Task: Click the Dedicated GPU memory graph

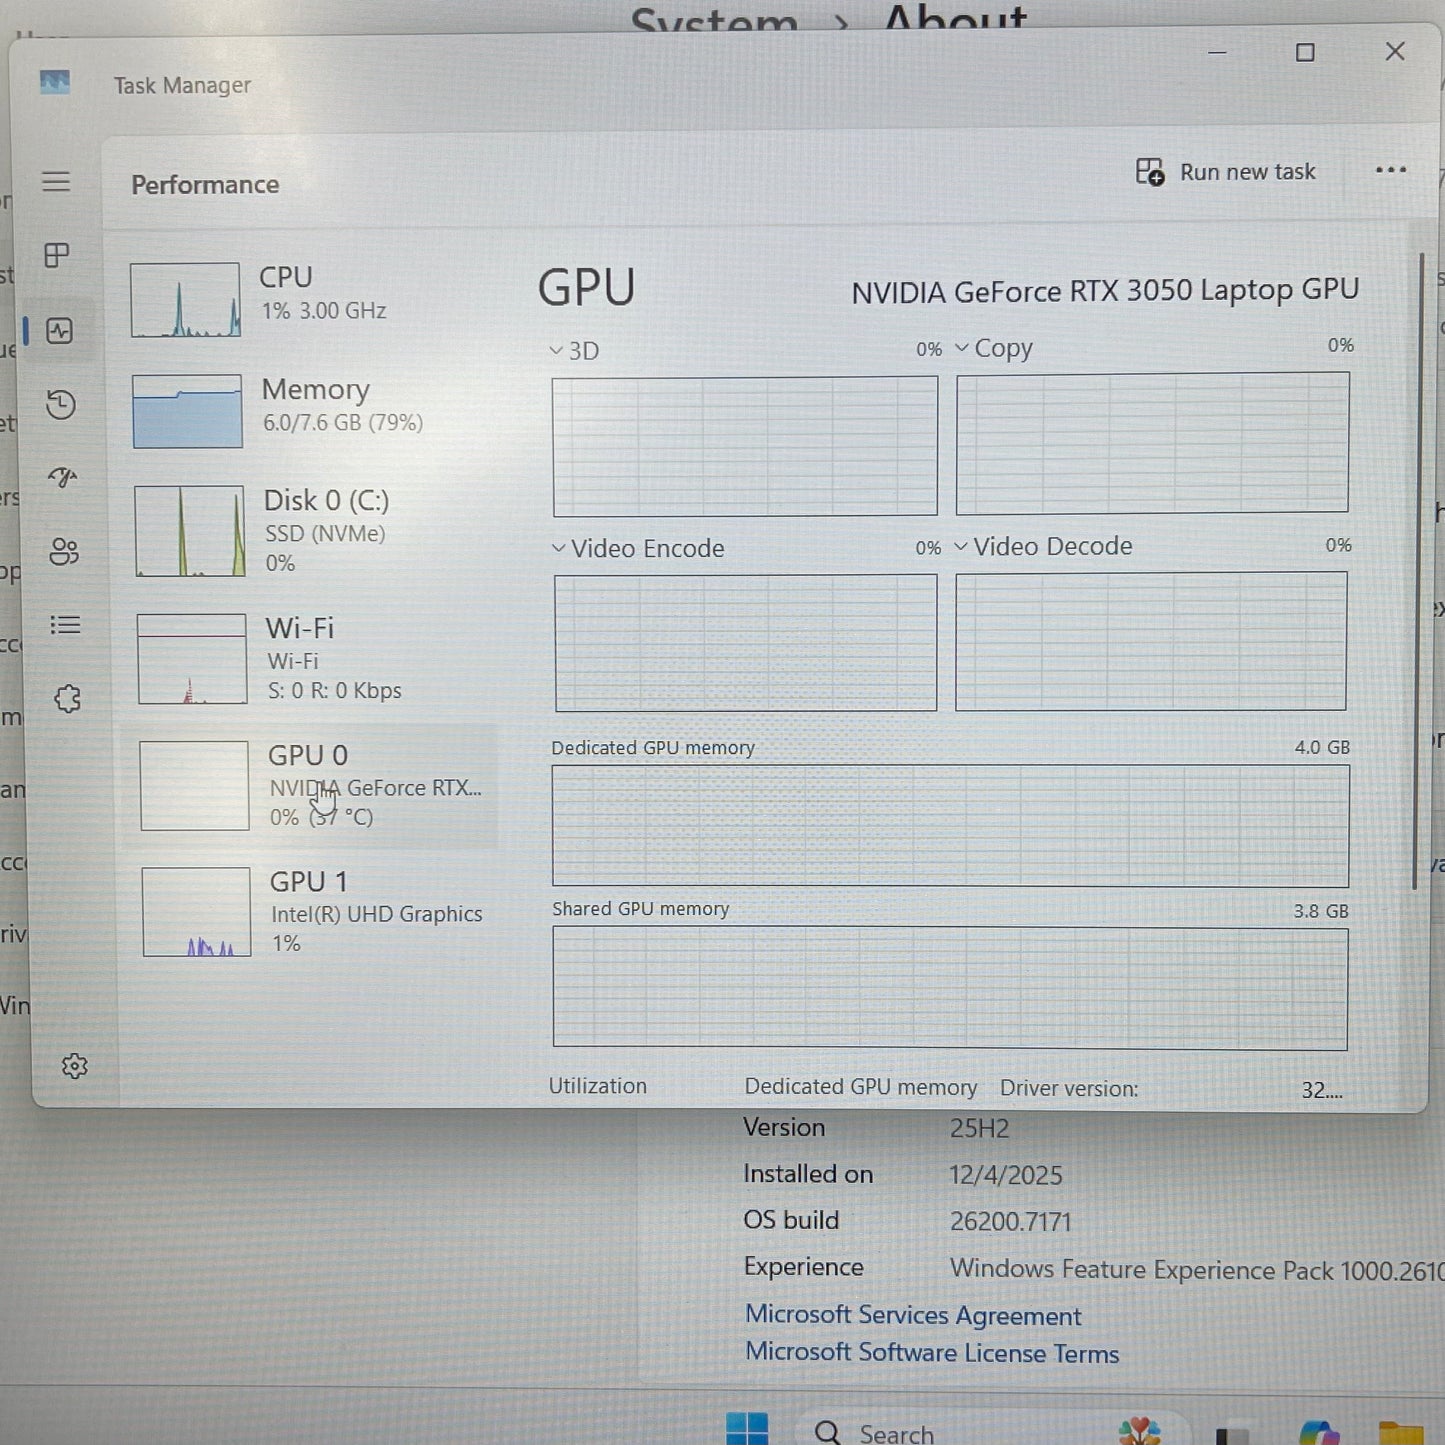Action: tap(950, 825)
